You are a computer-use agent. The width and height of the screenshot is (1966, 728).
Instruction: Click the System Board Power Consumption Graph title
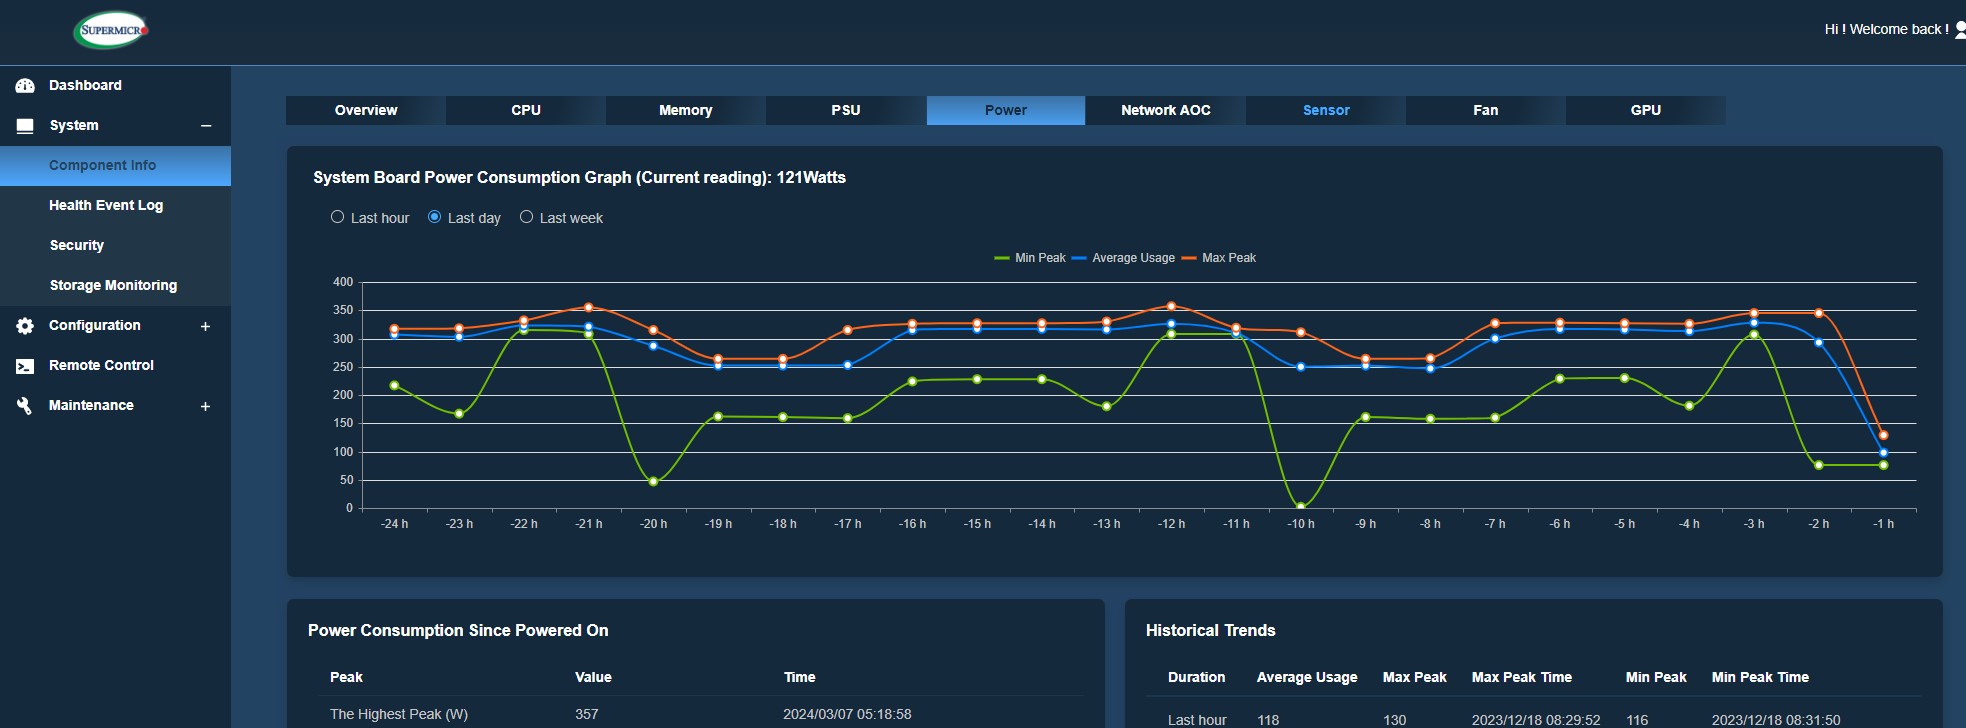(x=579, y=178)
